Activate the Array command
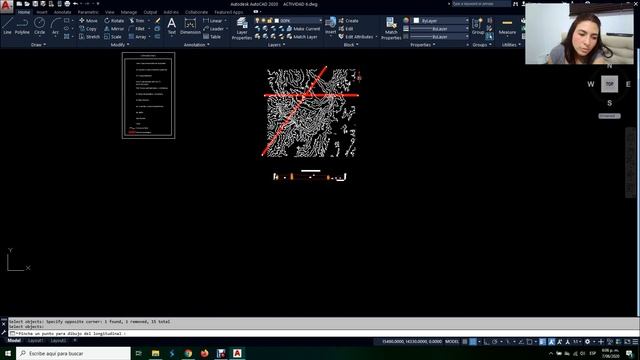The width and height of the screenshot is (640, 360). pos(138,37)
